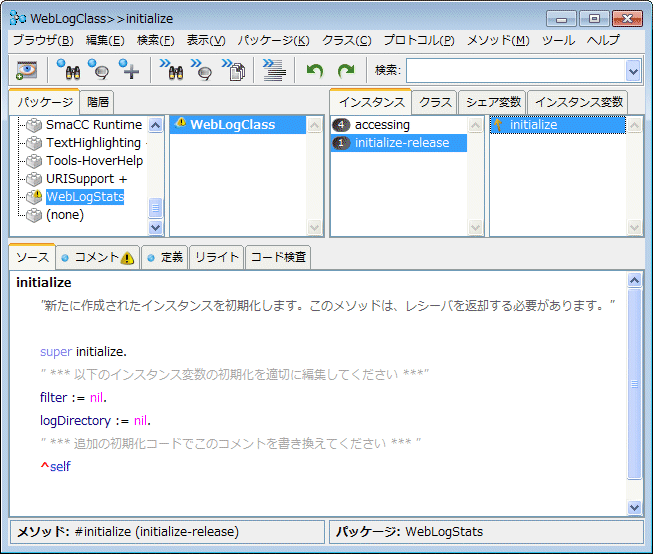Screen dimensions: 653x554
Task: Select the accessing protocol
Action: pyautogui.click(x=382, y=125)
